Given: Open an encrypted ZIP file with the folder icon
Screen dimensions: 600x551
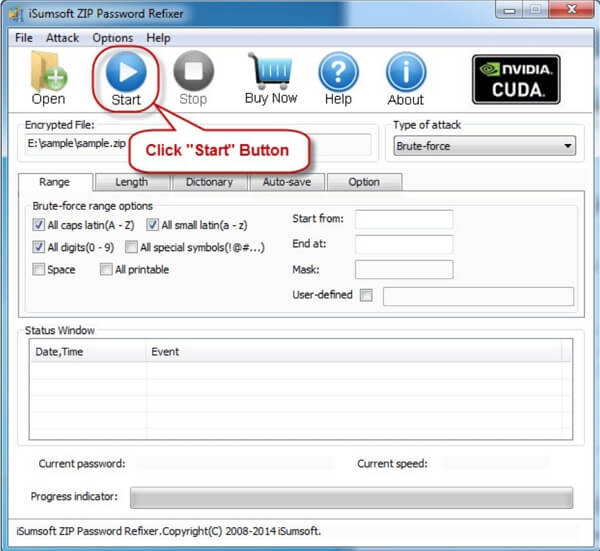Looking at the screenshot, I should click(49, 78).
